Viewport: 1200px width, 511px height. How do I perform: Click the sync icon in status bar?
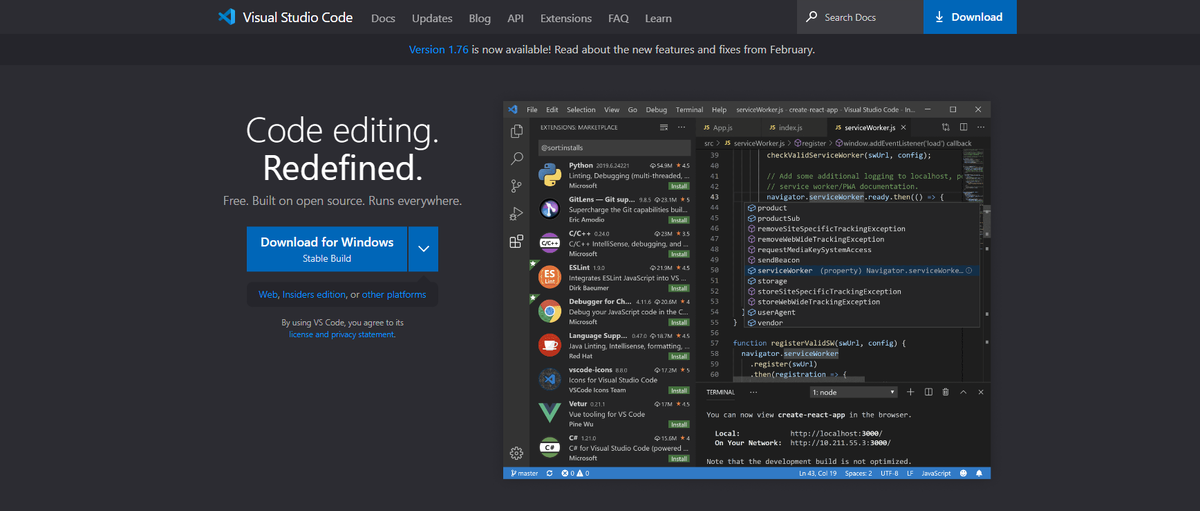(x=550, y=473)
